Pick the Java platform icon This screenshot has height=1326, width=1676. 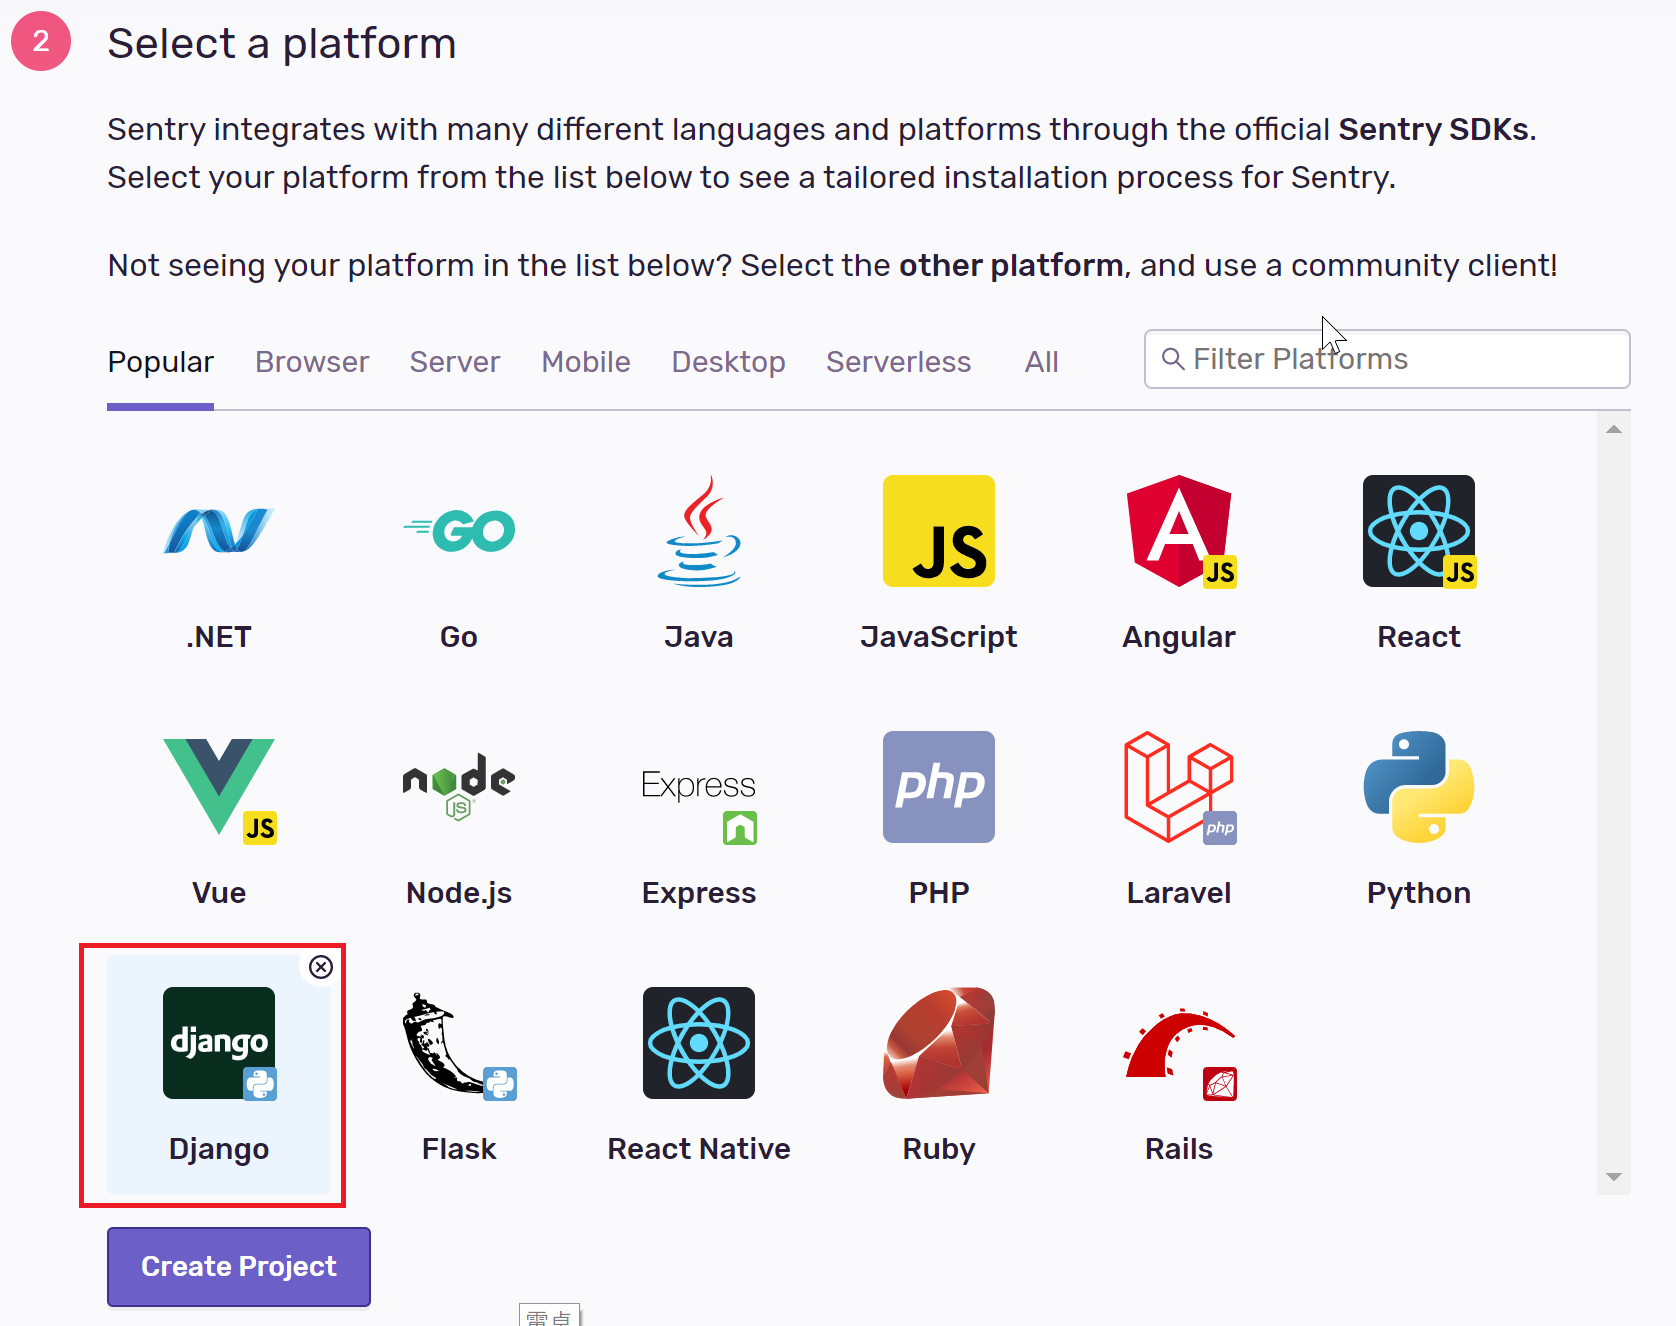coord(699,531)
